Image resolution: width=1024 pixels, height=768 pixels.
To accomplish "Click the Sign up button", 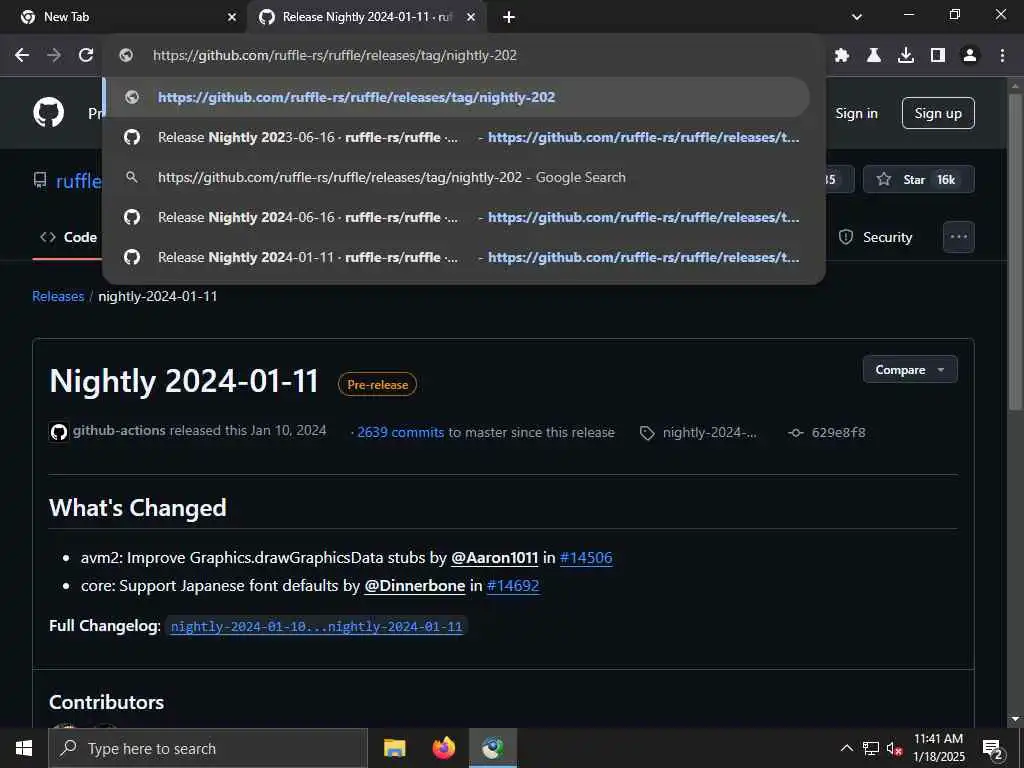I will point(938,113).
